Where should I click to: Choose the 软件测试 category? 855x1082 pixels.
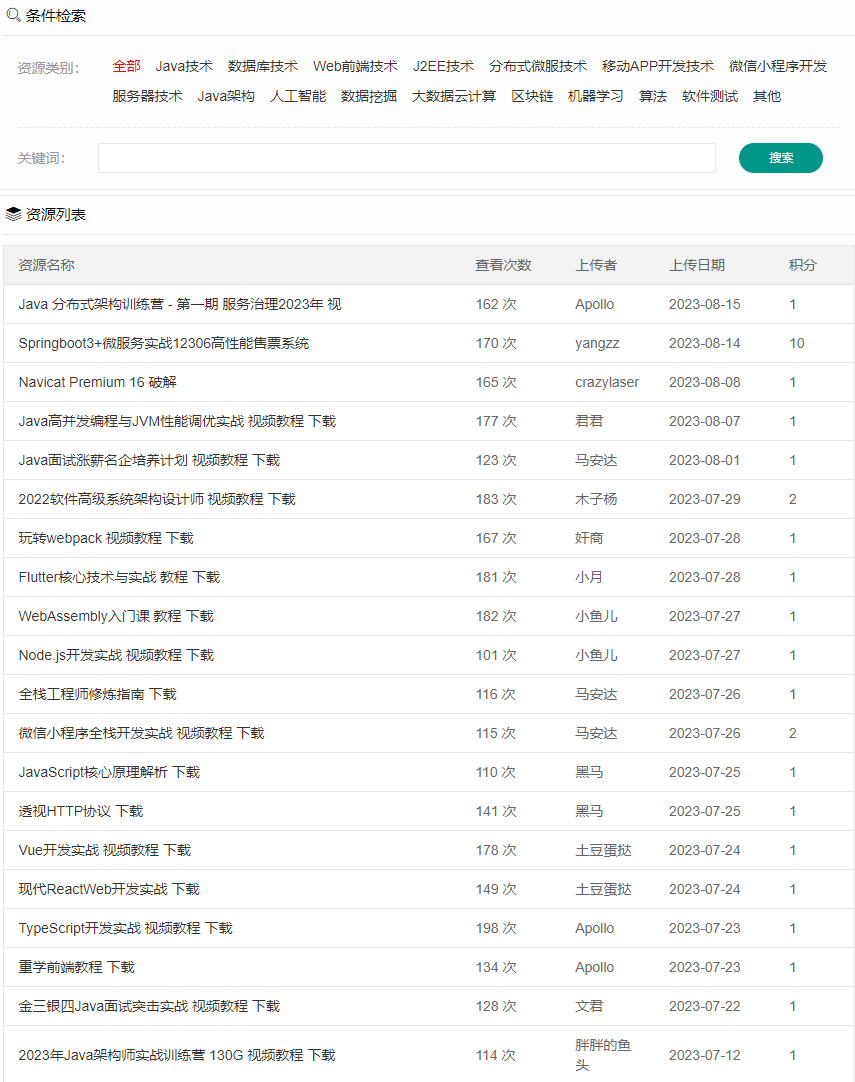tap(709, 96)
